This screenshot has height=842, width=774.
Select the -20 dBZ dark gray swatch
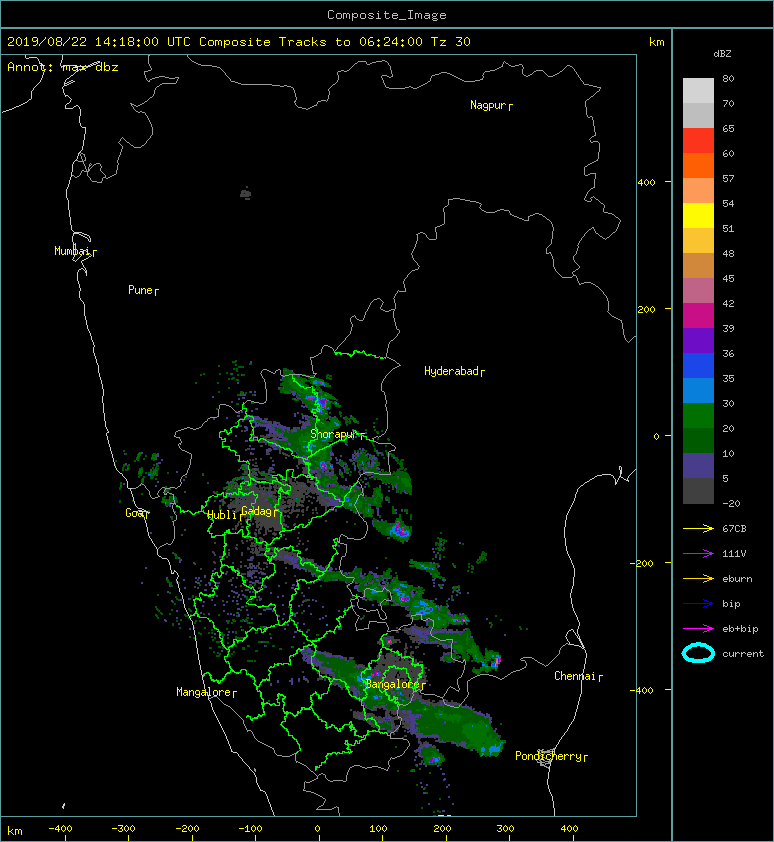pos(698,491)
